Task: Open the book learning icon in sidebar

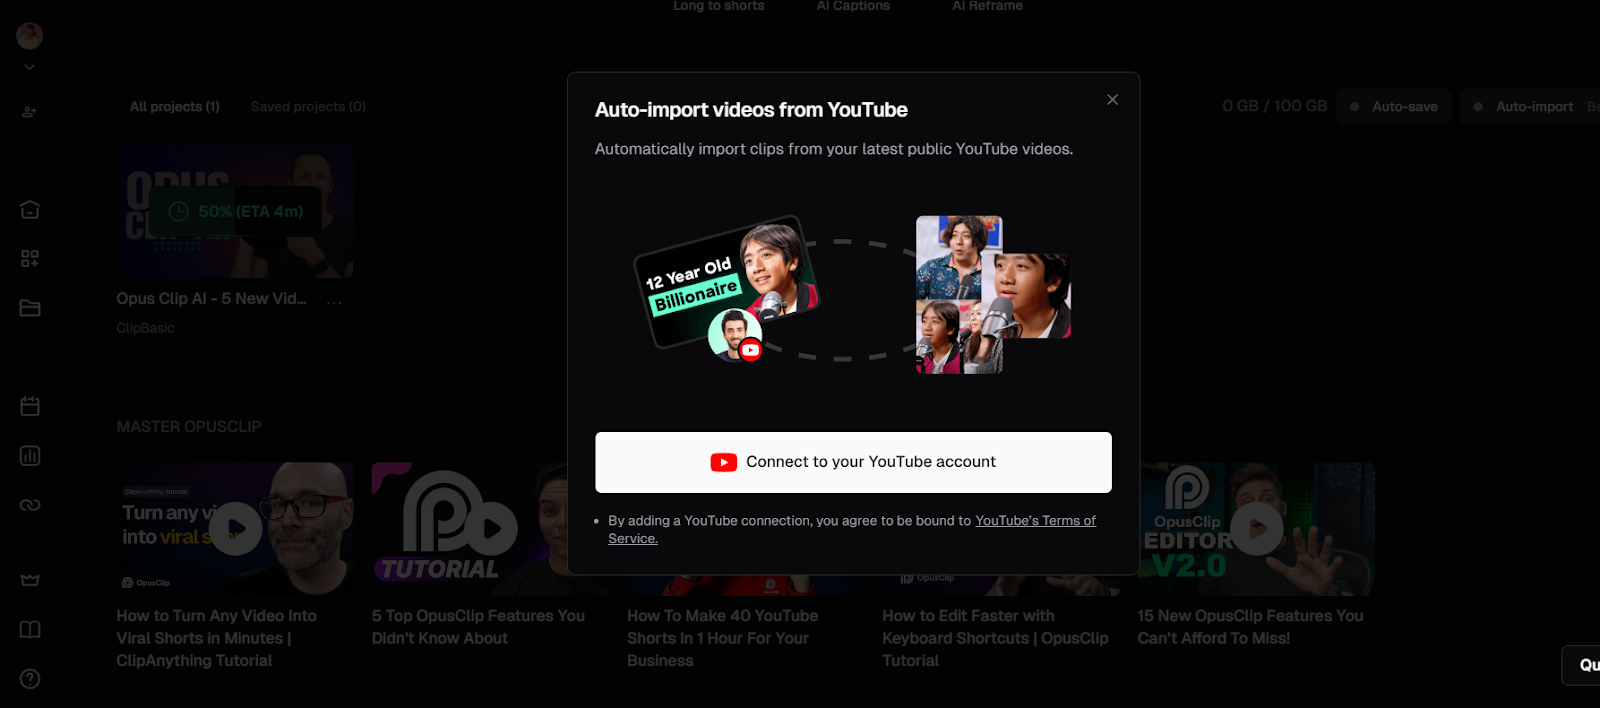Action: point(30,629)
